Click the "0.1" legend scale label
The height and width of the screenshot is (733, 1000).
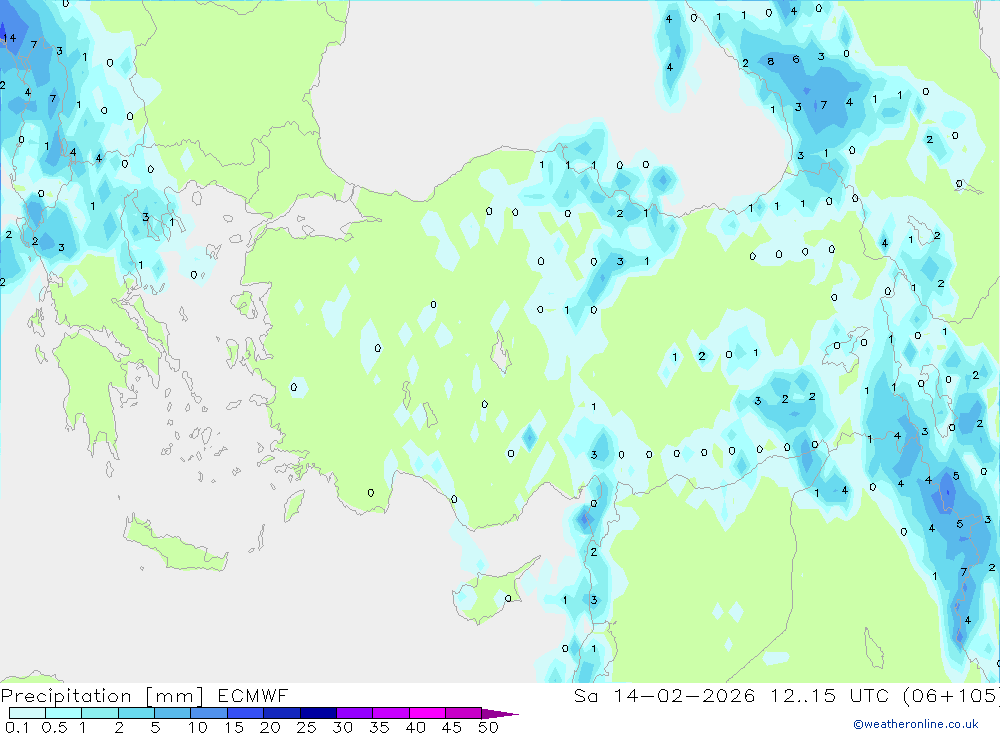(x=17, y=727)
